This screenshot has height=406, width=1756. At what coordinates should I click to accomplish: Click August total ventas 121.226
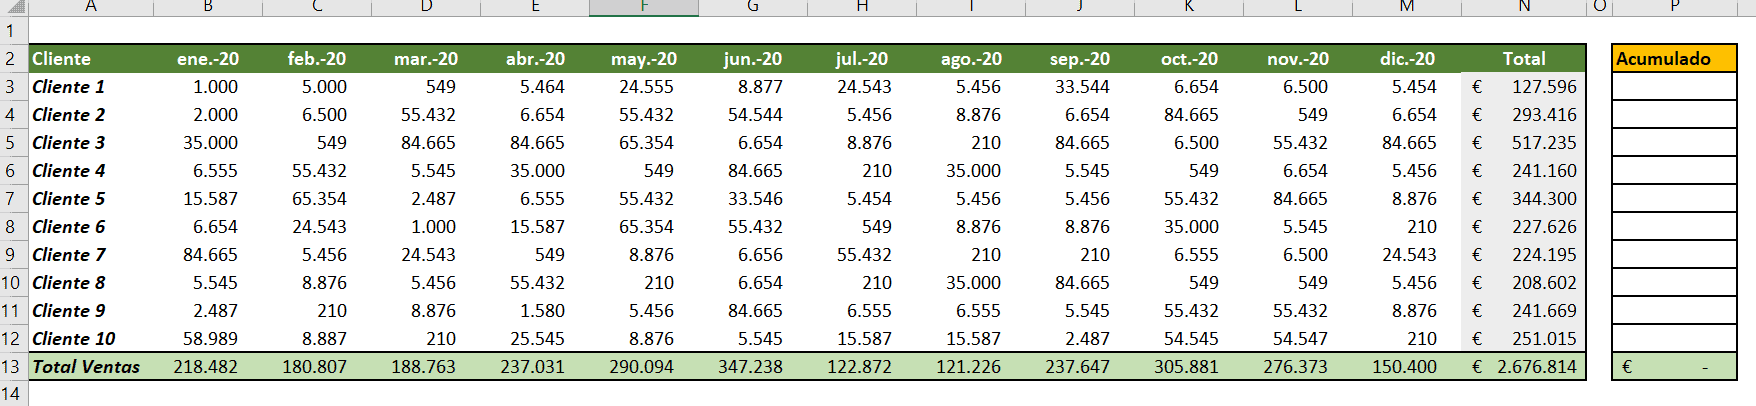click(971, 366)
